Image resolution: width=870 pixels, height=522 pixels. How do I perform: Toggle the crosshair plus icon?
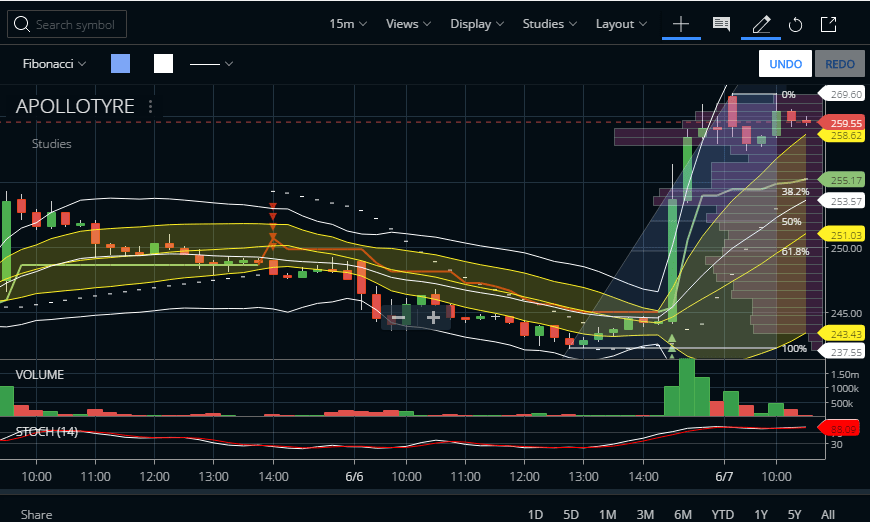pyautogui.click(x=681, y=24)
